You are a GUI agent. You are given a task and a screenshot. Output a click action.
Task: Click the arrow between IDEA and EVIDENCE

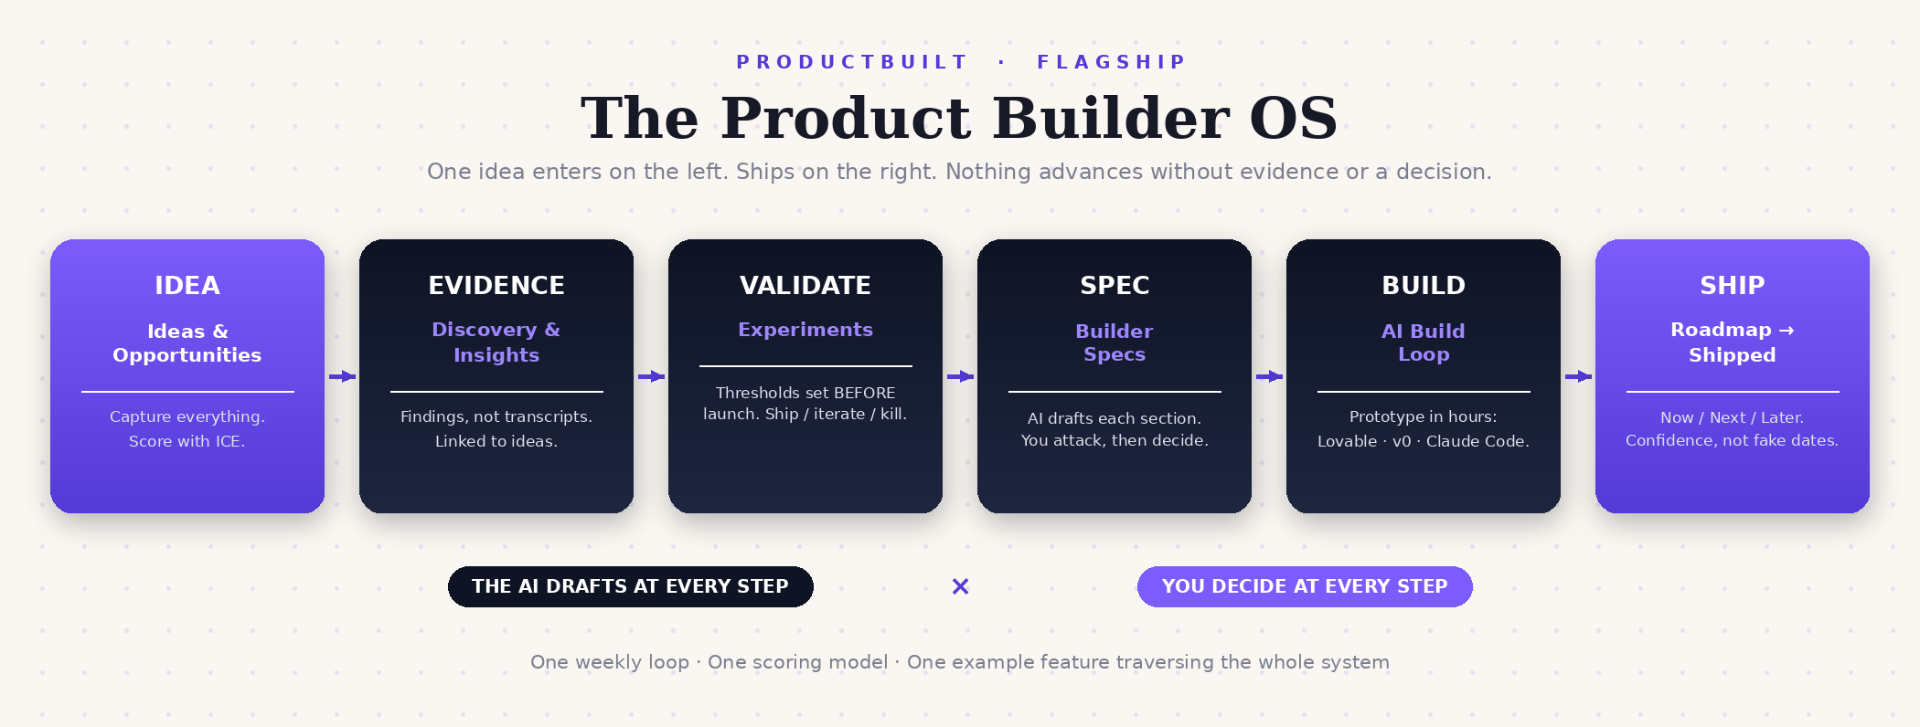tap(342, 376)
